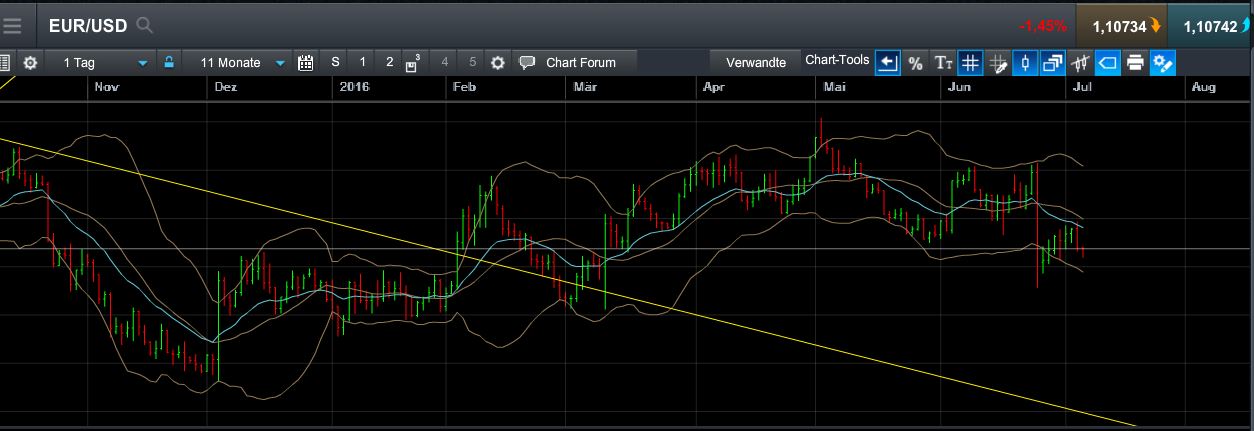
Task: Toggle candlestick chart type
Action: (x=1025, y=63)
